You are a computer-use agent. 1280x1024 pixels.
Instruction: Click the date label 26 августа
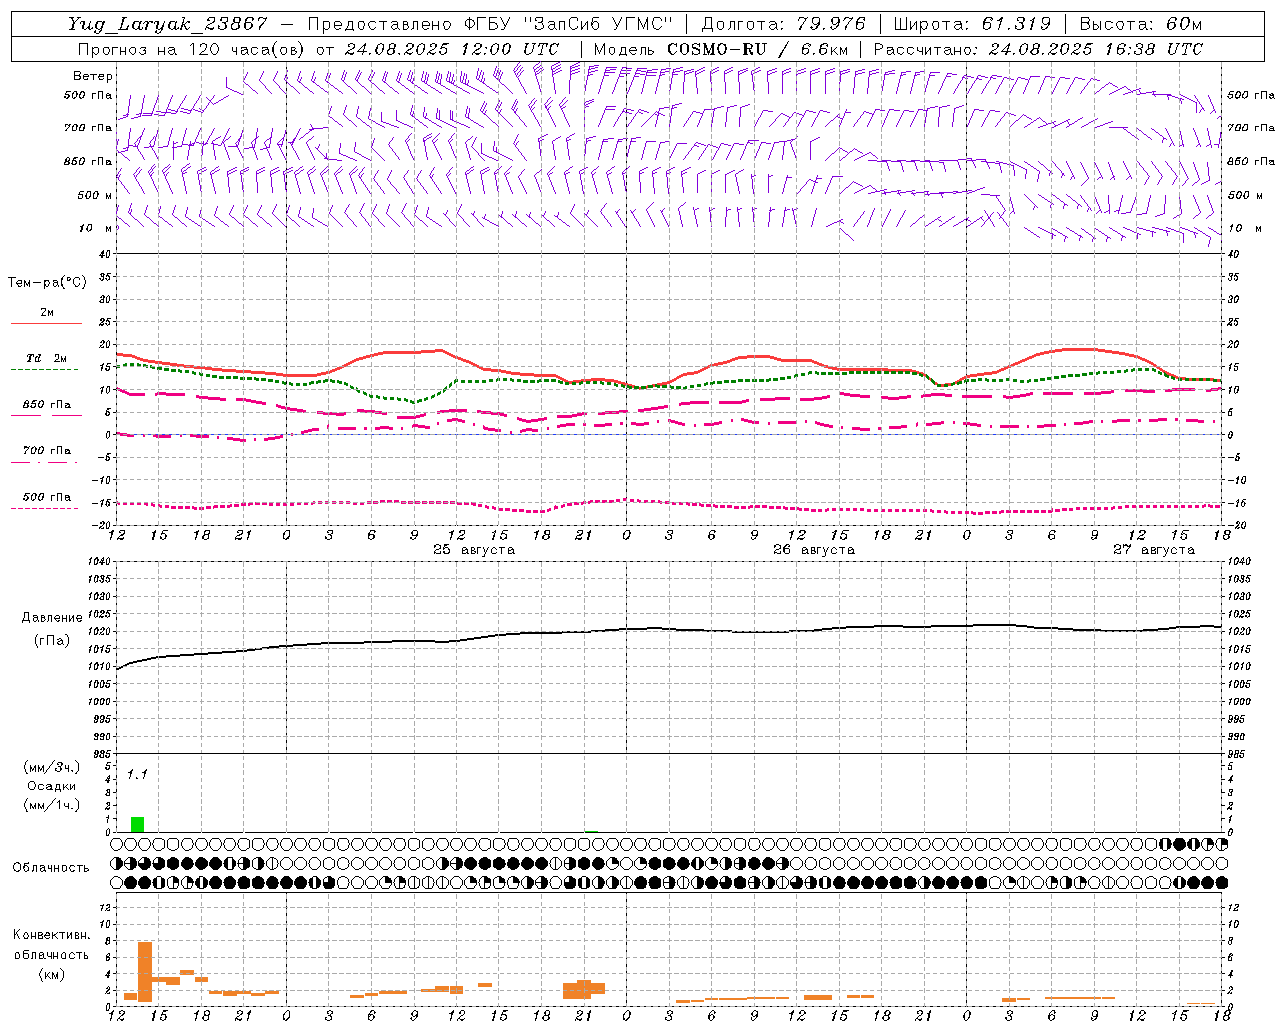(x=814, y=550)
